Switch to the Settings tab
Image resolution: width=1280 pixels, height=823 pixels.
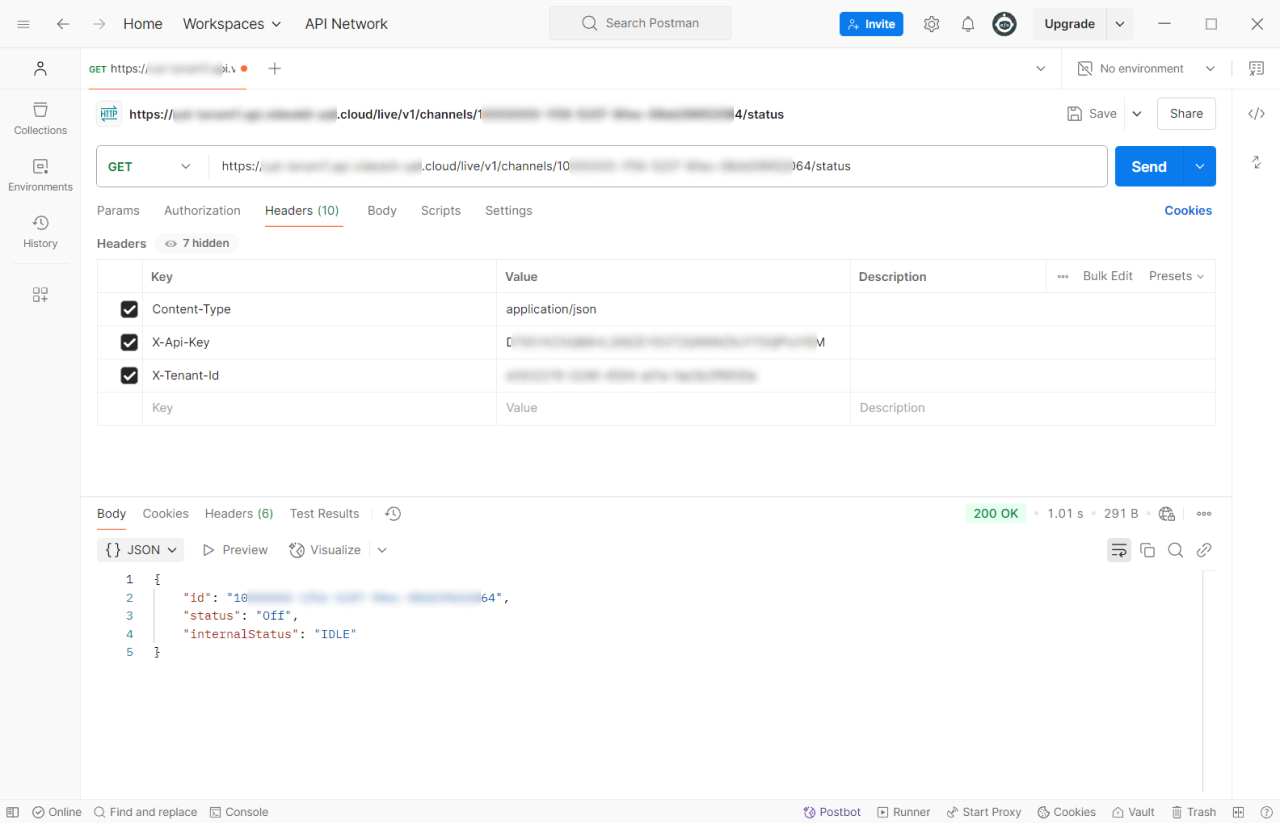(x=508, y=211)
